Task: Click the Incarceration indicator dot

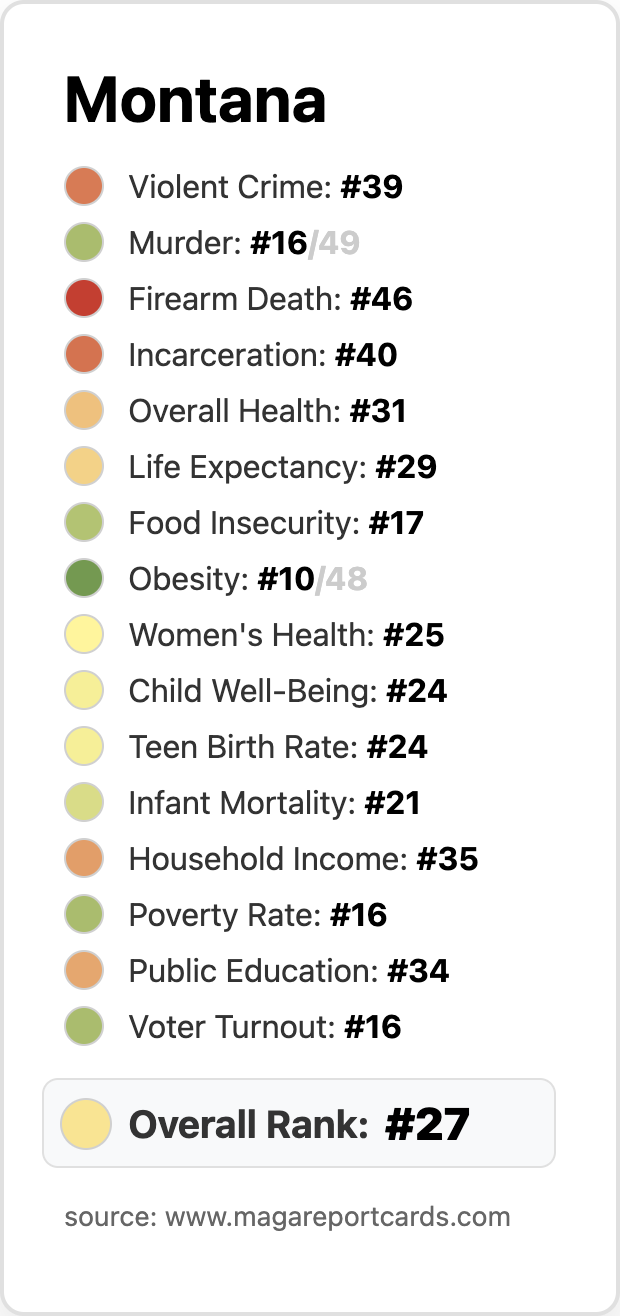Action: (85, 355)
